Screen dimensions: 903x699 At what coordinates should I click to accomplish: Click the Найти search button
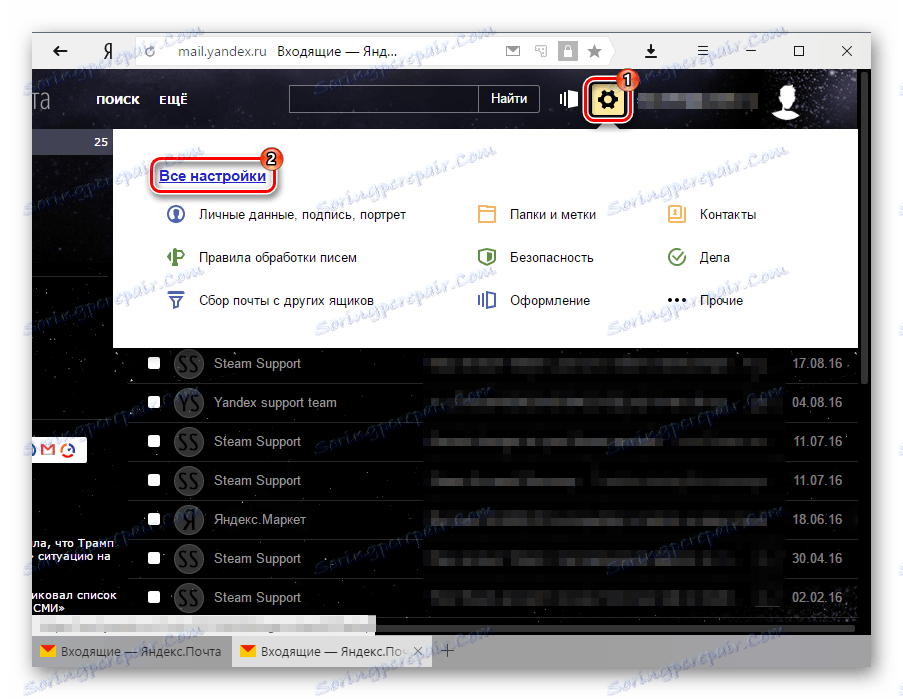[509, 99]
